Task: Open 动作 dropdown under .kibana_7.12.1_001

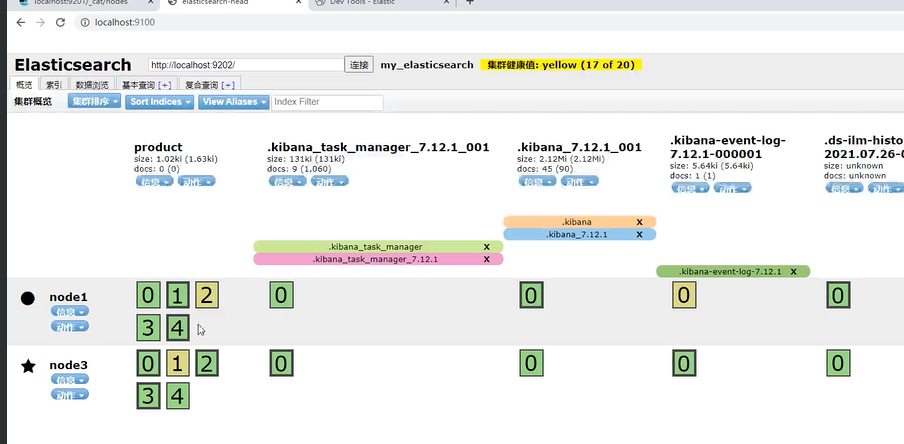Action: (580, 182)
